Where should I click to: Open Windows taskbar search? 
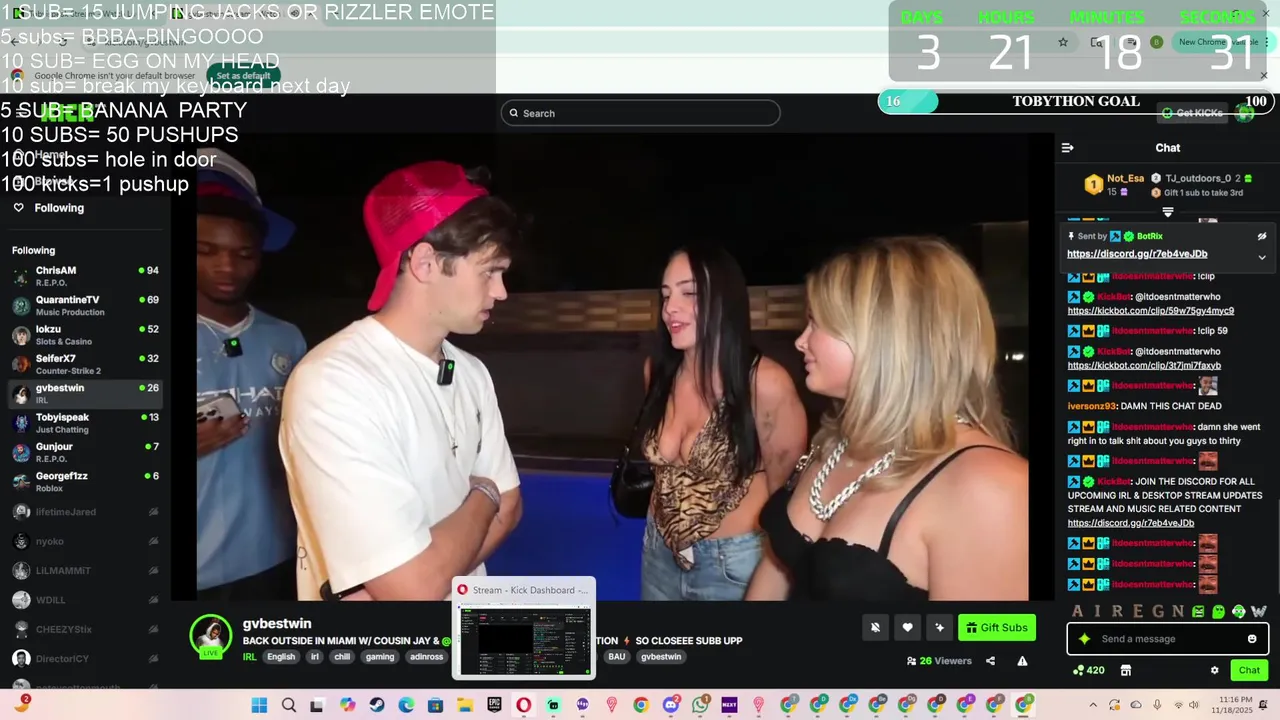pos(289,705)
